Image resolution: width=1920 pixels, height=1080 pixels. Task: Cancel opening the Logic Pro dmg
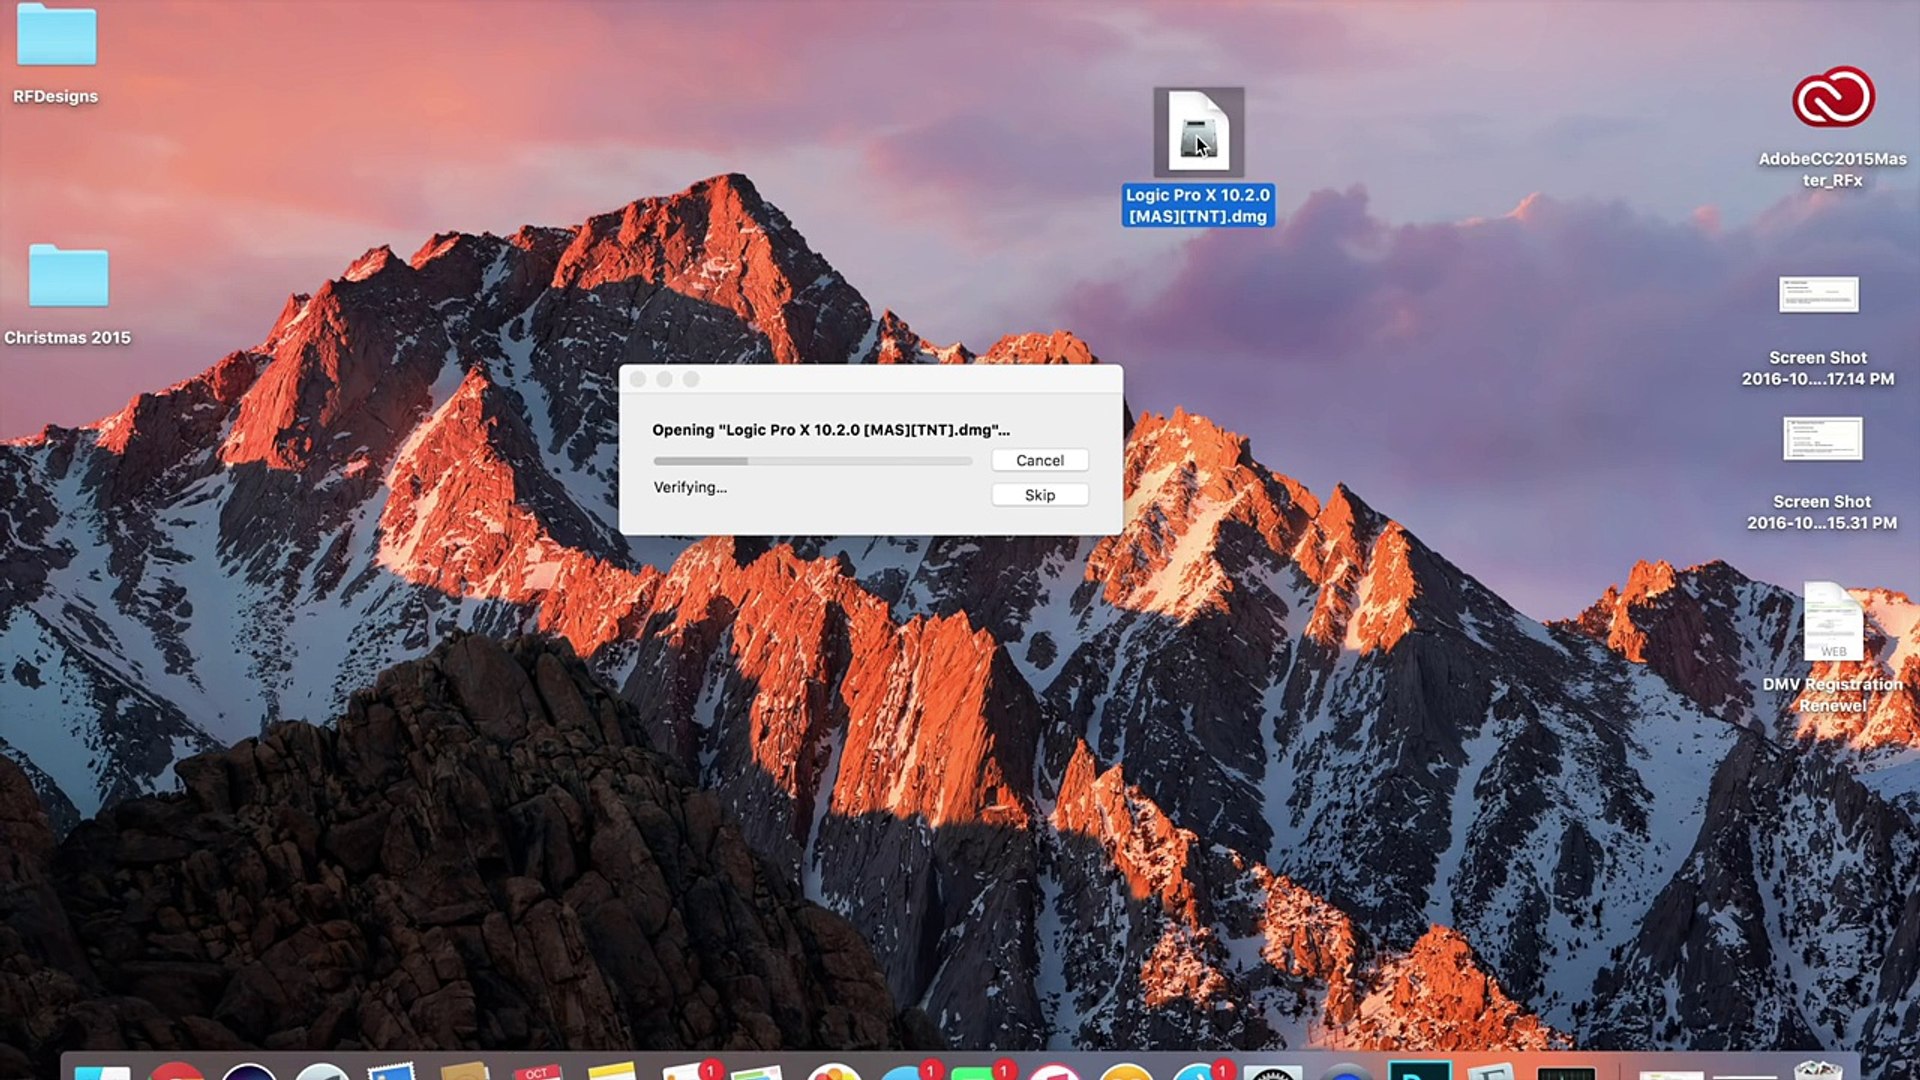point(1039,460)
